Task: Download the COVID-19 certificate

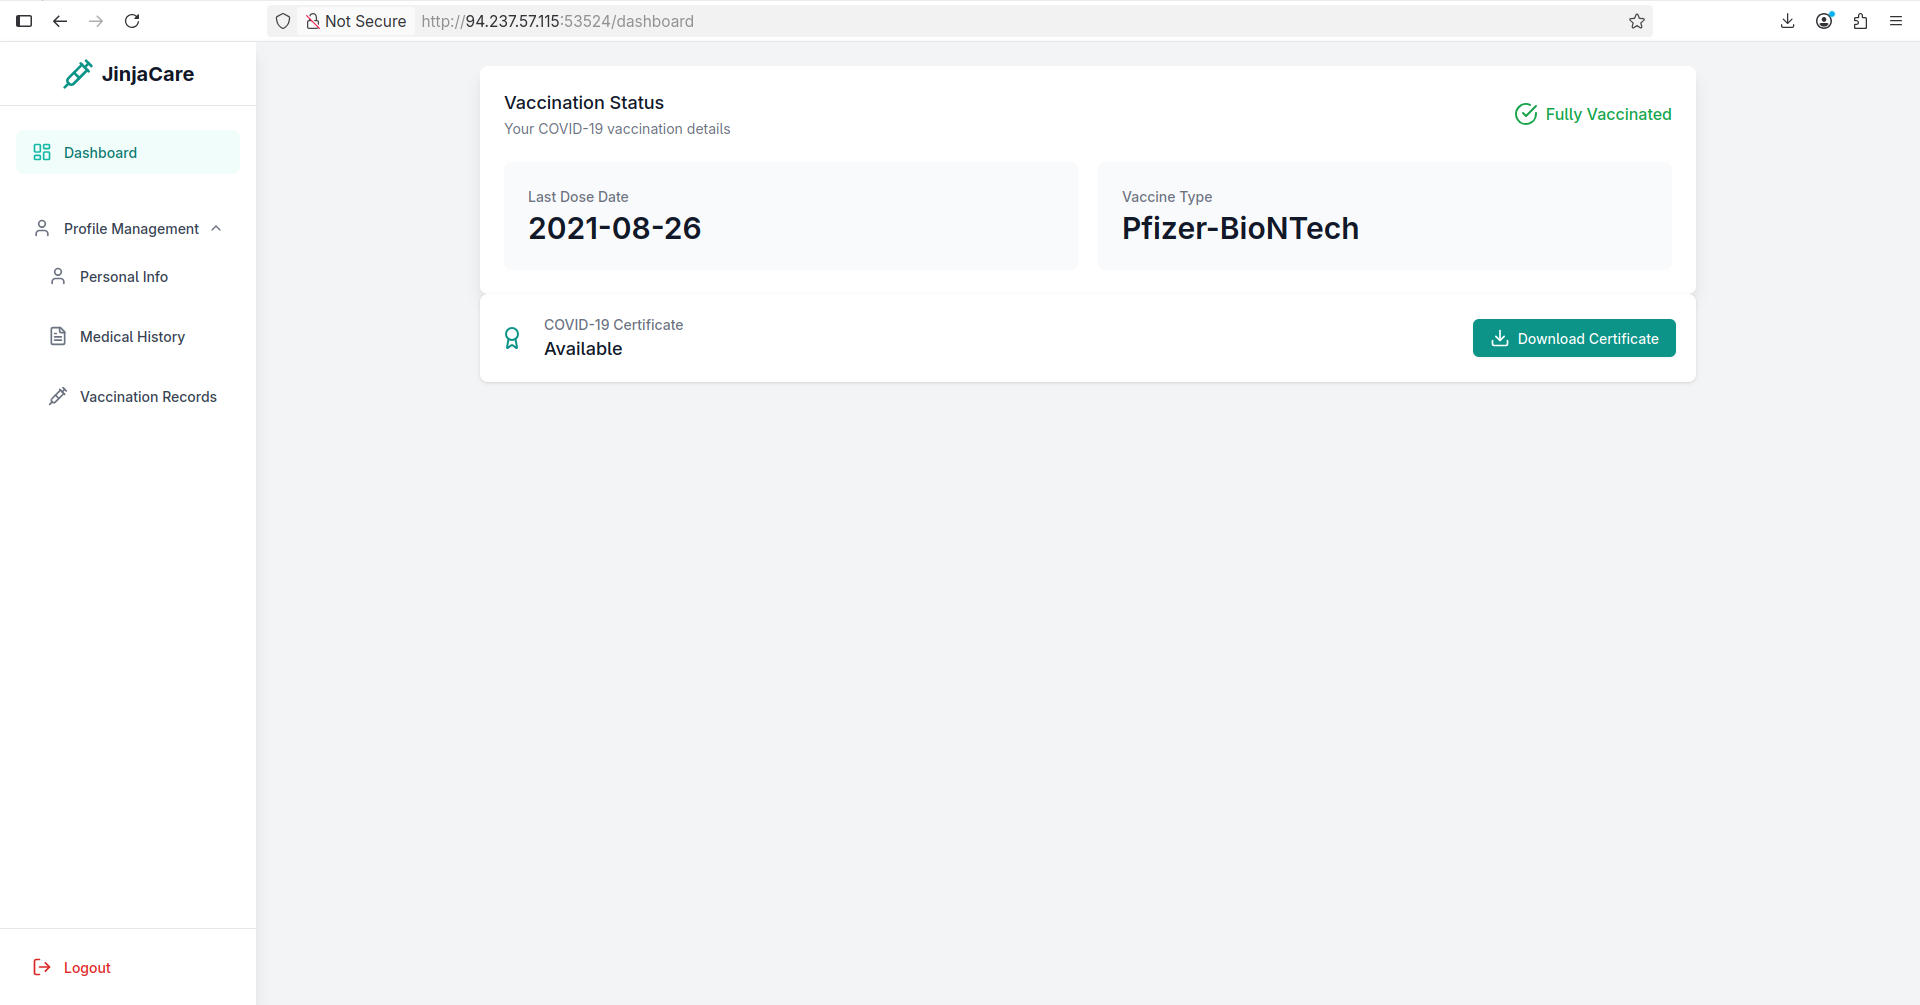Action: tap(1574, 338)
